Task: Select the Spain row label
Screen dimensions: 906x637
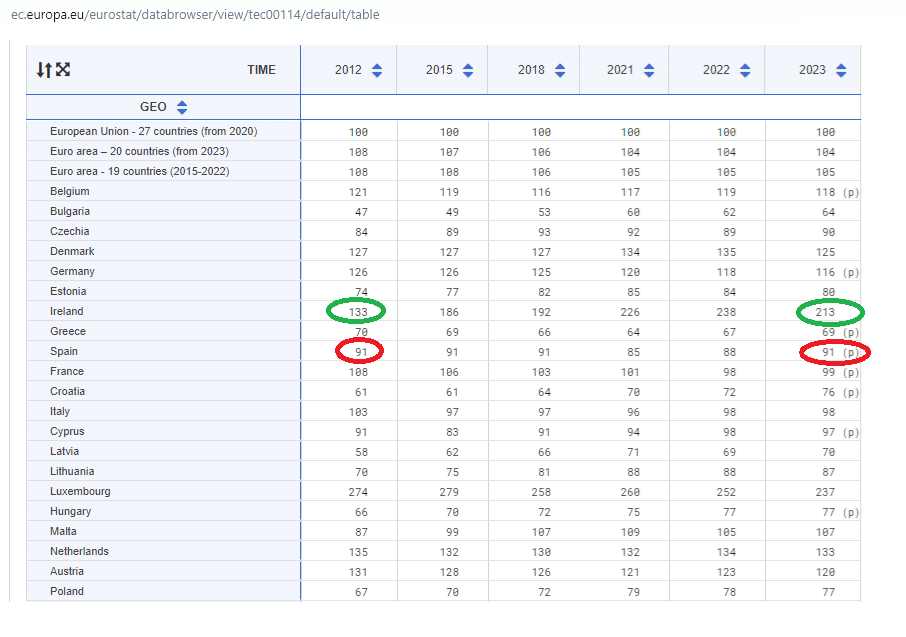Action: (64, 352)
